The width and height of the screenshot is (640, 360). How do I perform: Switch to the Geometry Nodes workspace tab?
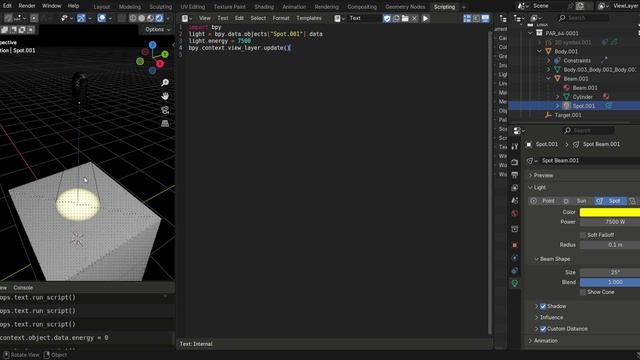click(405, 7)
